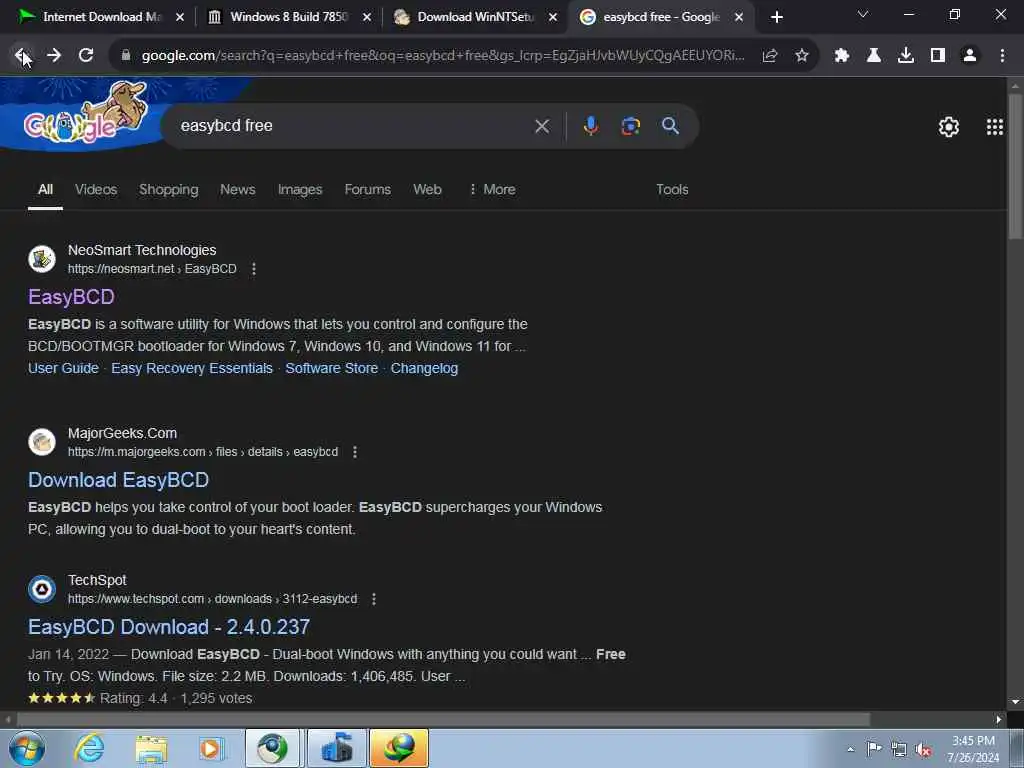Open the tab search dropdown chevron
This screenshot has height=768, width=1024.
click(x=863, y=14)
